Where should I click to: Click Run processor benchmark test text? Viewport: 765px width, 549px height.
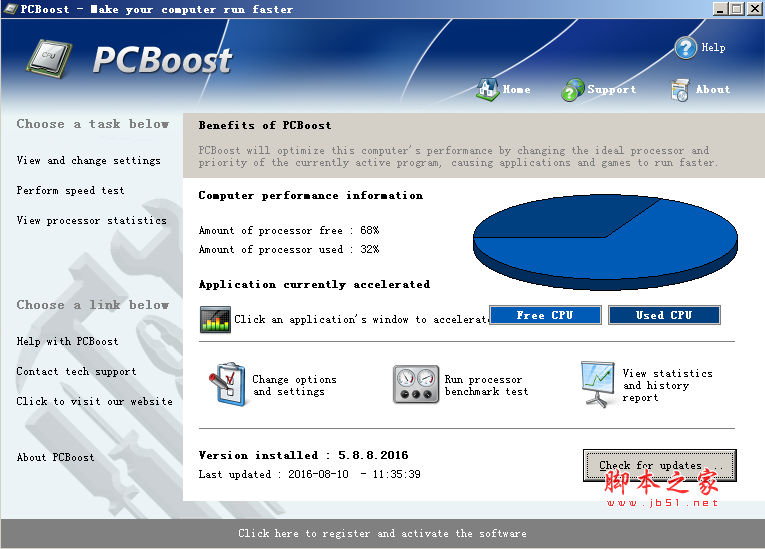[486, 386]
